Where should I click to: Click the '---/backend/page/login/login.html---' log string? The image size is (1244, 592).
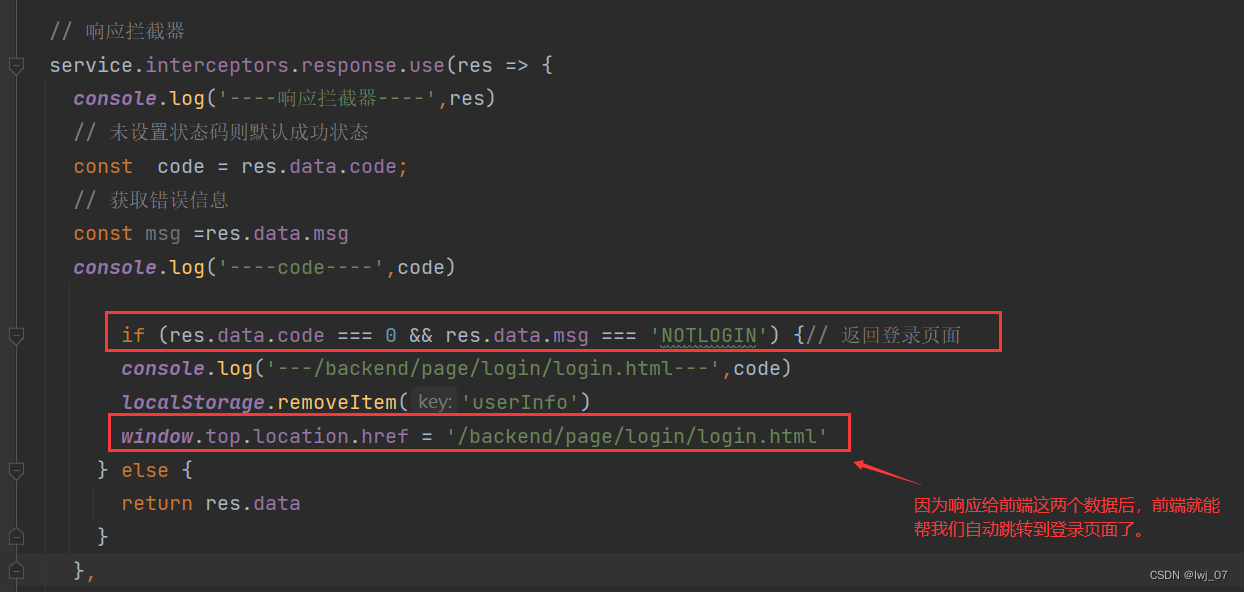pyautogui.click(x=494, y=368)
